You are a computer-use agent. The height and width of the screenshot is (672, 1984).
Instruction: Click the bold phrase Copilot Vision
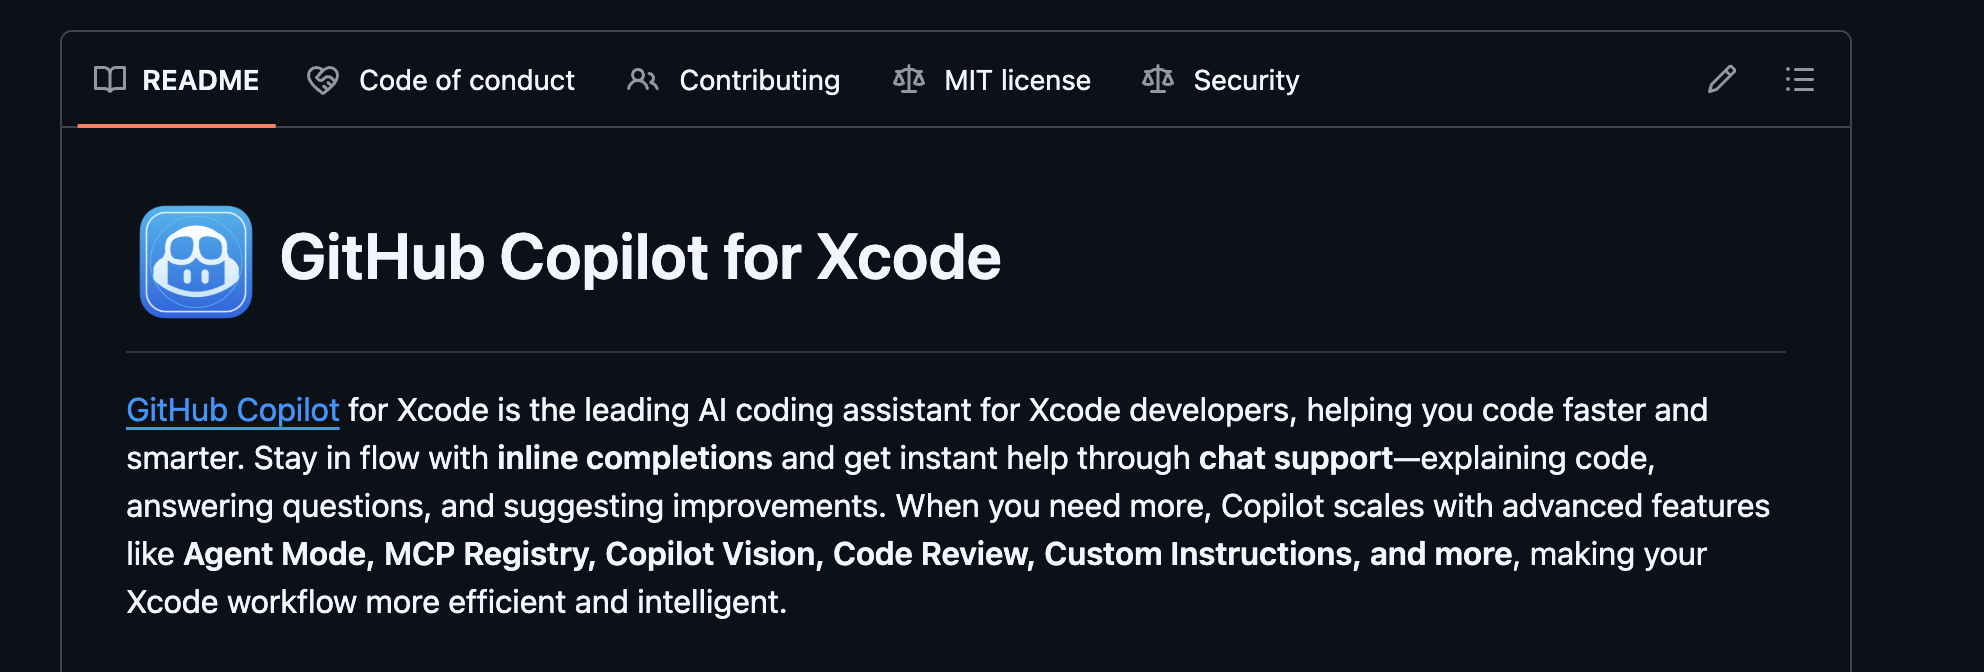712,553
